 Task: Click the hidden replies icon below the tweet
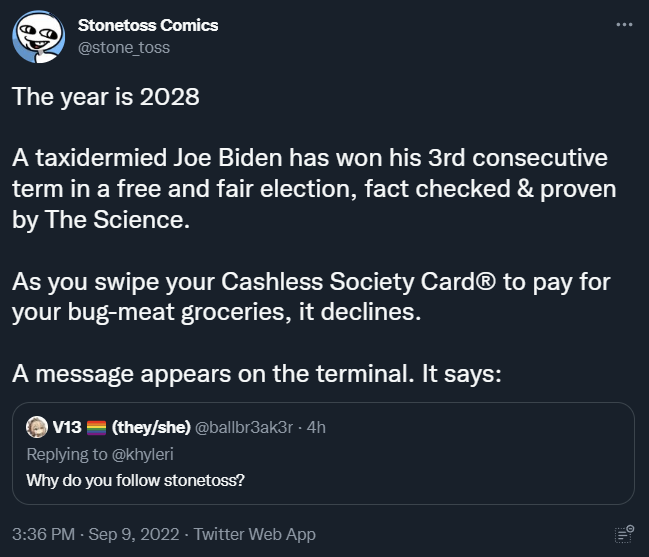tap(624, 533)
